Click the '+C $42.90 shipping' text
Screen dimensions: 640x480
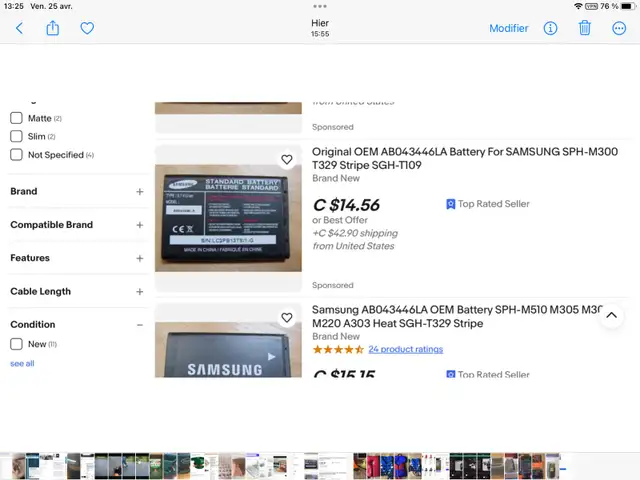pyautogui.click(x=355, y=233)
